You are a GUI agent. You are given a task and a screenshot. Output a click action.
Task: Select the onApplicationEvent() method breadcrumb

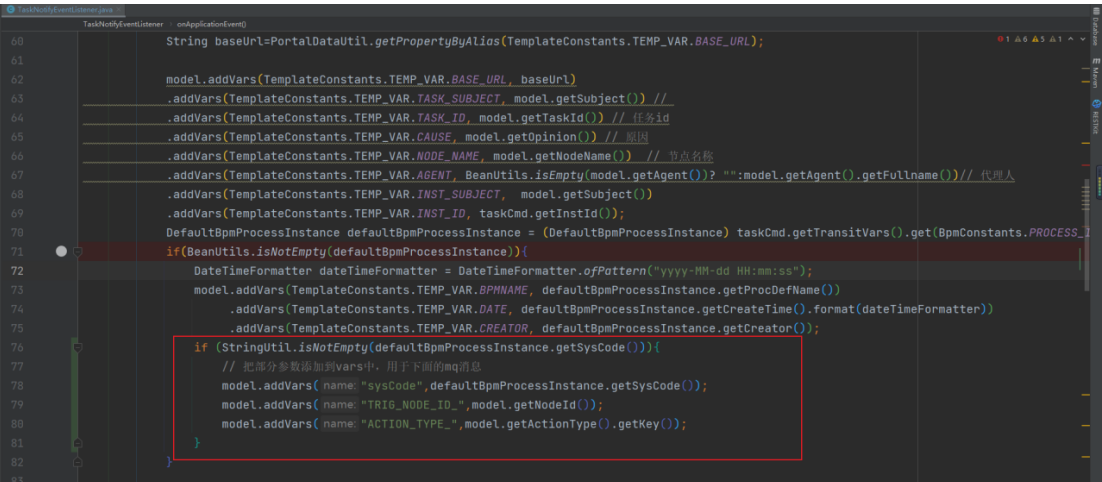point(212,23)
